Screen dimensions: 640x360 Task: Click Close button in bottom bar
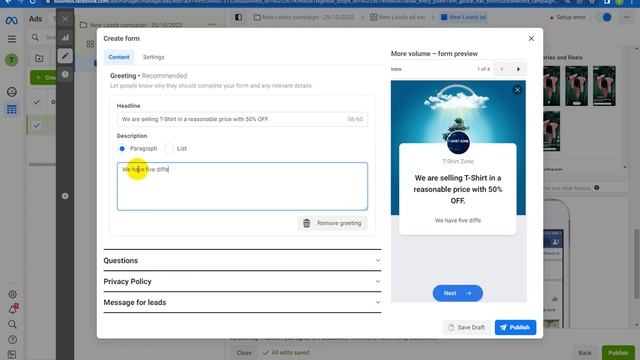(x=244, y=353)
